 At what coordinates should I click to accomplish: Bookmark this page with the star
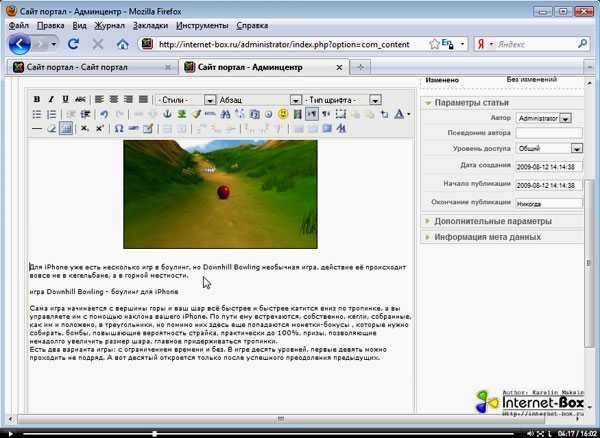[x=434, y=44]
